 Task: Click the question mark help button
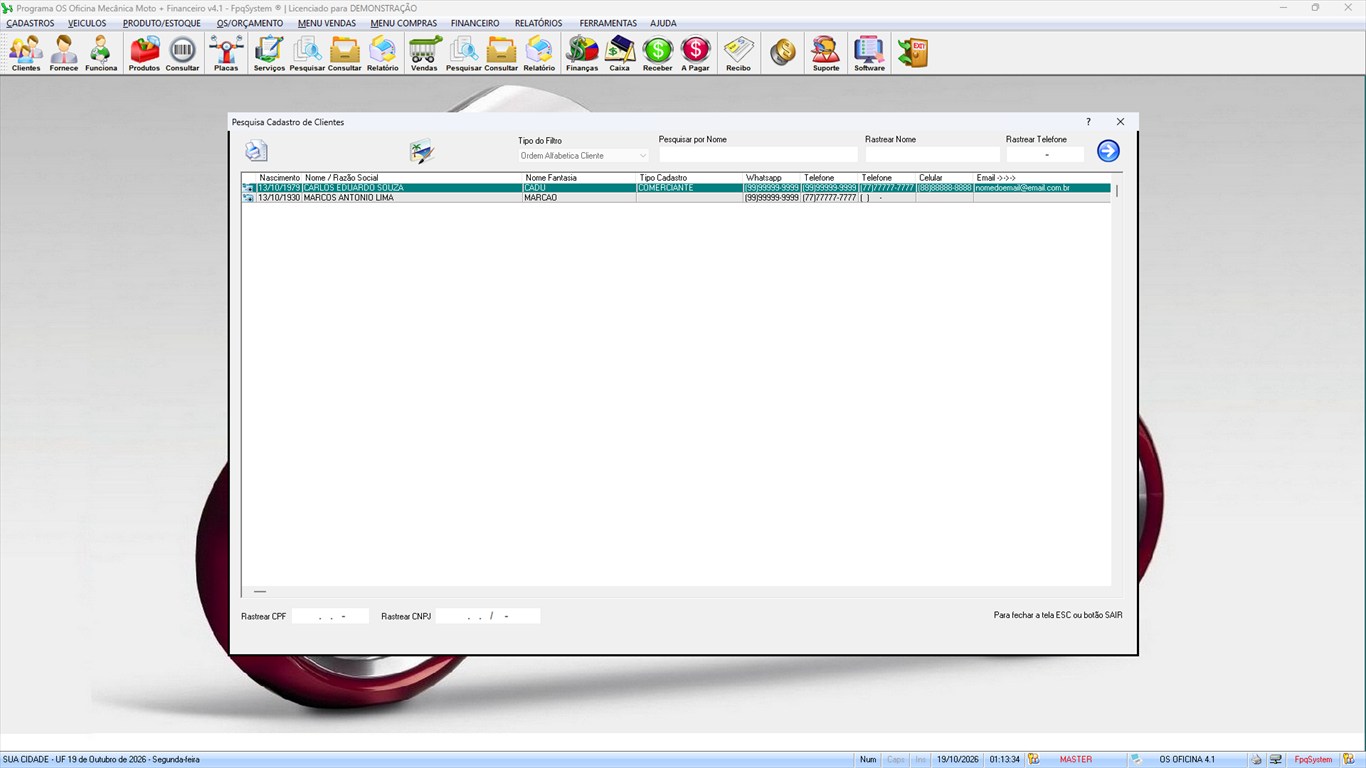1089,122
